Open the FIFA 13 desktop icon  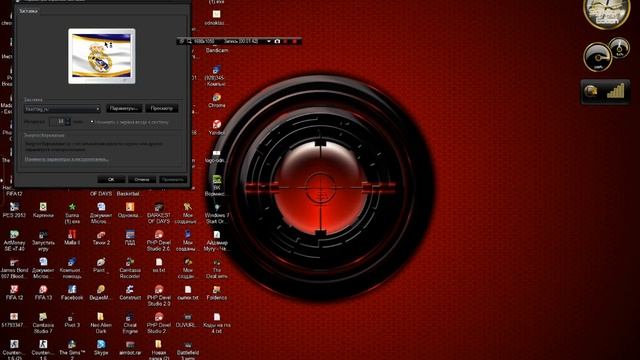pos(43,293)
